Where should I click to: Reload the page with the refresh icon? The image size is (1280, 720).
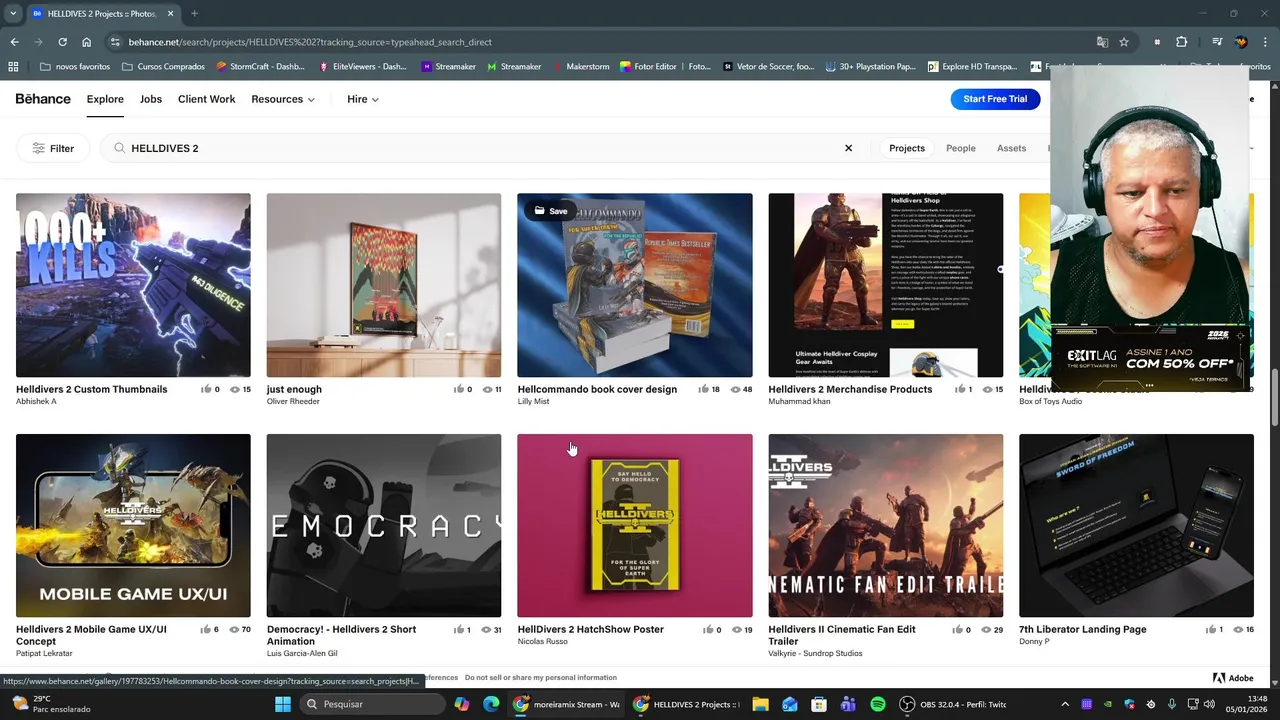click(62, 42)
